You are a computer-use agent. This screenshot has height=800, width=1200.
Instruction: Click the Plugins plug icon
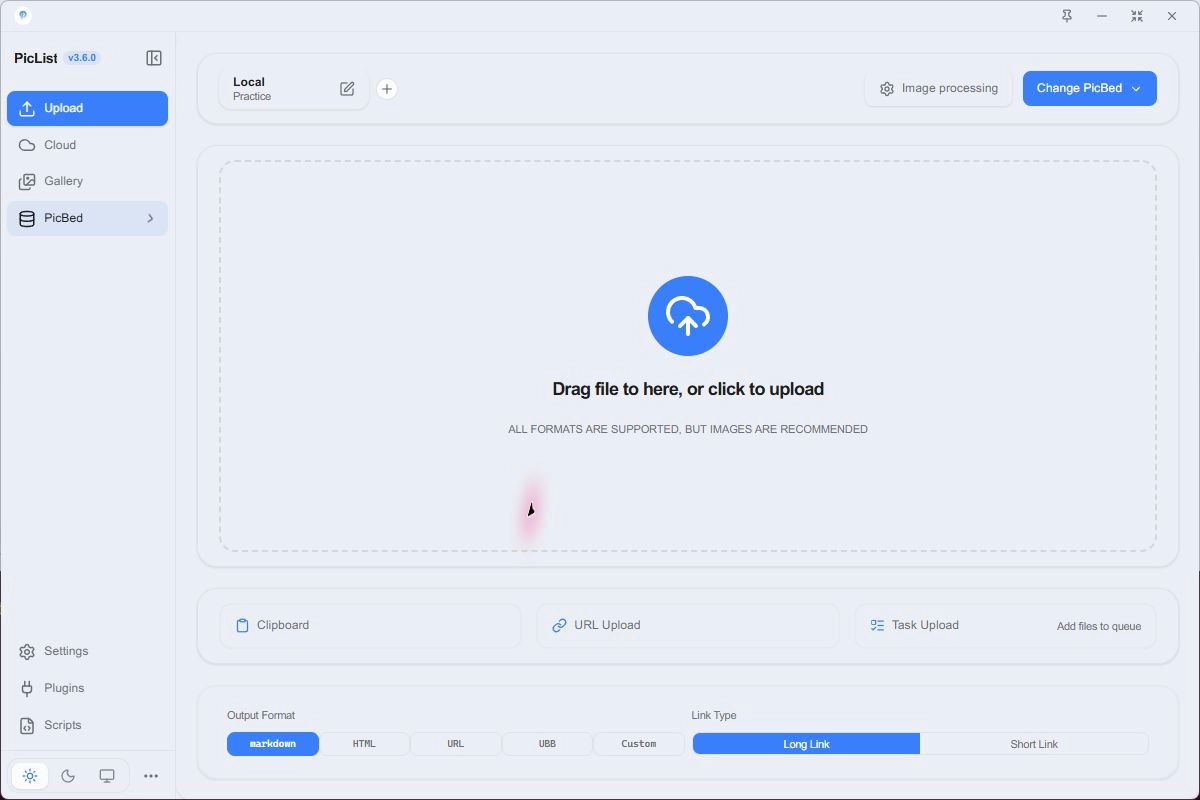point(27,688)
